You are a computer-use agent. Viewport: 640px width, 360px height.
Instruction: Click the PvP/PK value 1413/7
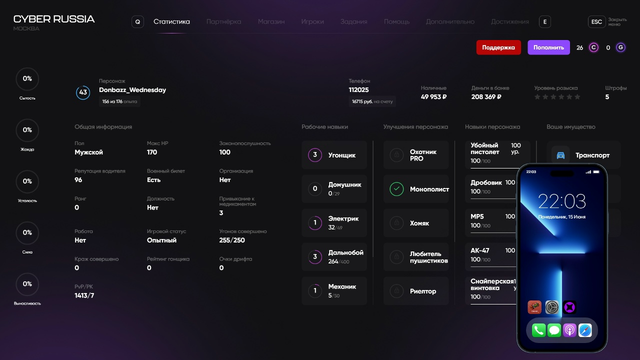point(84,295)
